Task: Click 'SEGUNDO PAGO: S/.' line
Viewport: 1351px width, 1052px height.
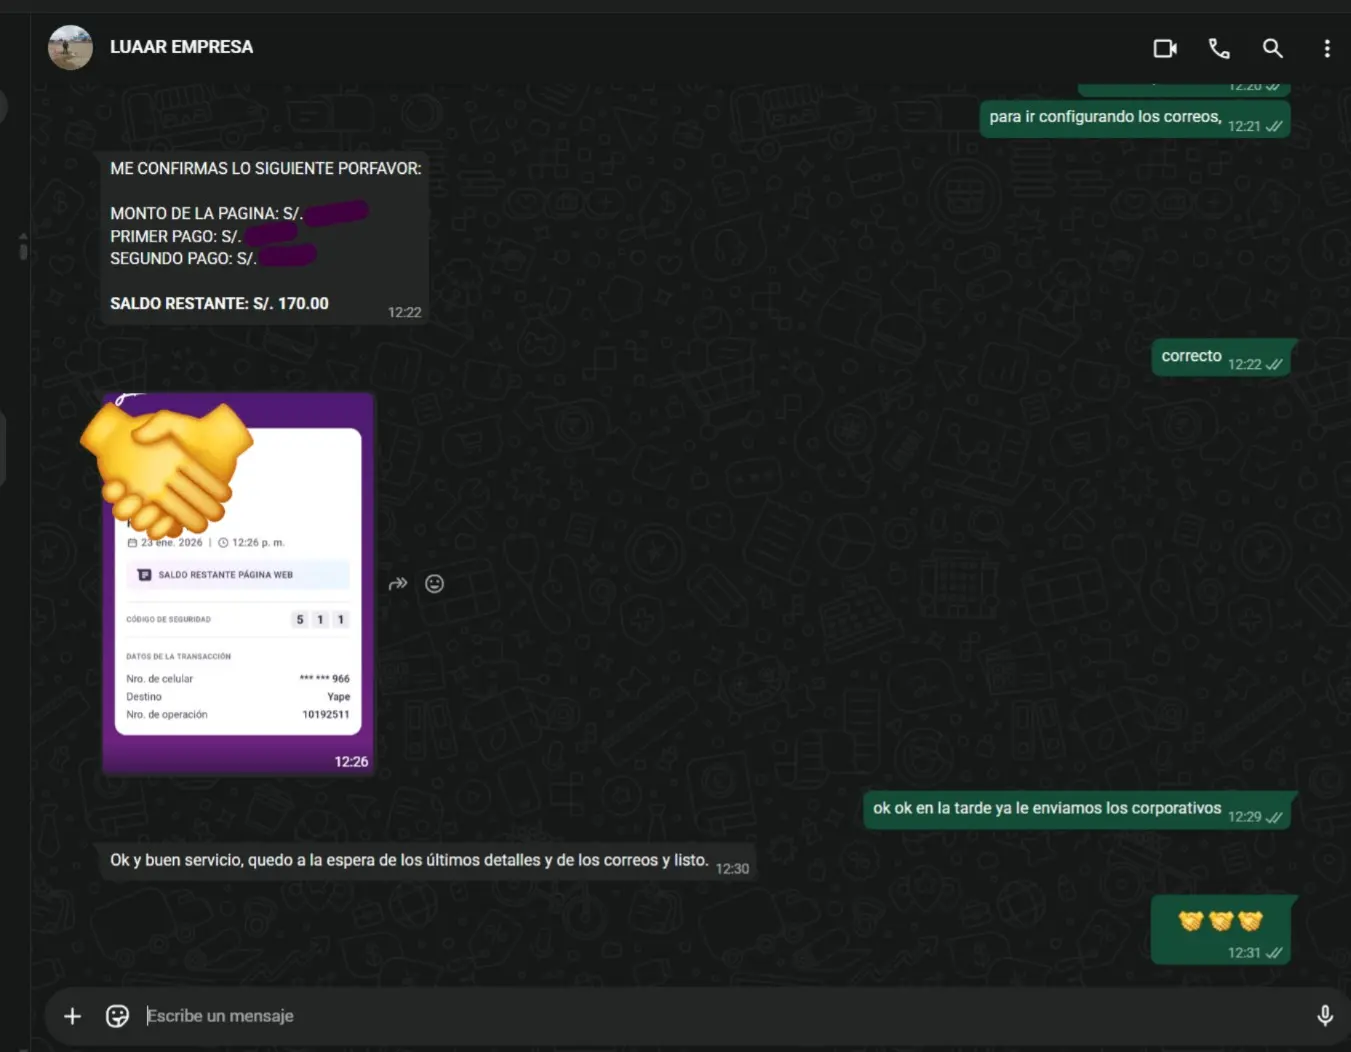Action: pyautogui.click(x=183, y=259)
